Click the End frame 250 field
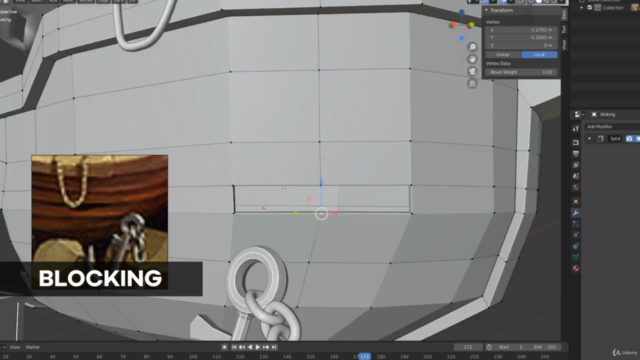The image size is (640, 360). (544, 347)
